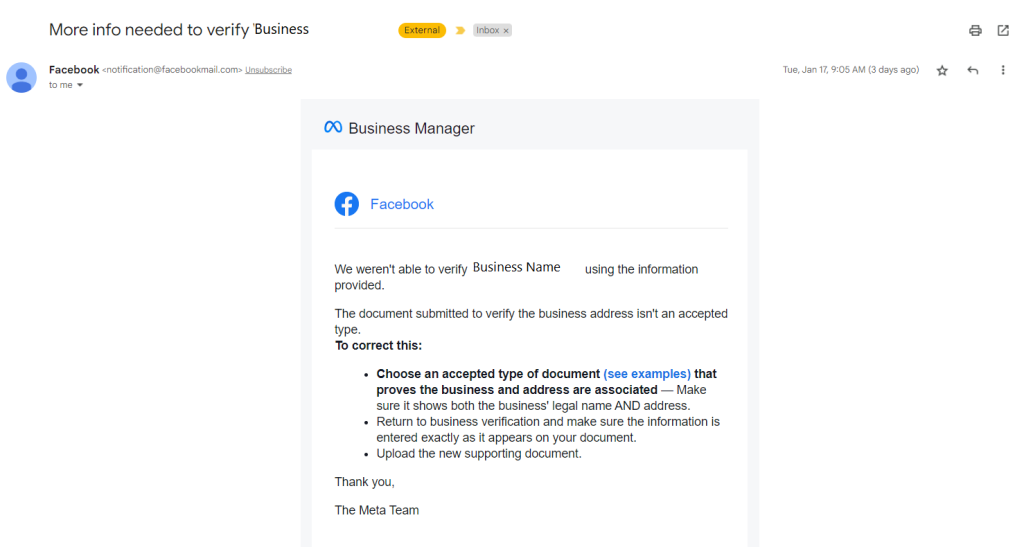Click the Unsubscribe link

click(x=268, y=70)
